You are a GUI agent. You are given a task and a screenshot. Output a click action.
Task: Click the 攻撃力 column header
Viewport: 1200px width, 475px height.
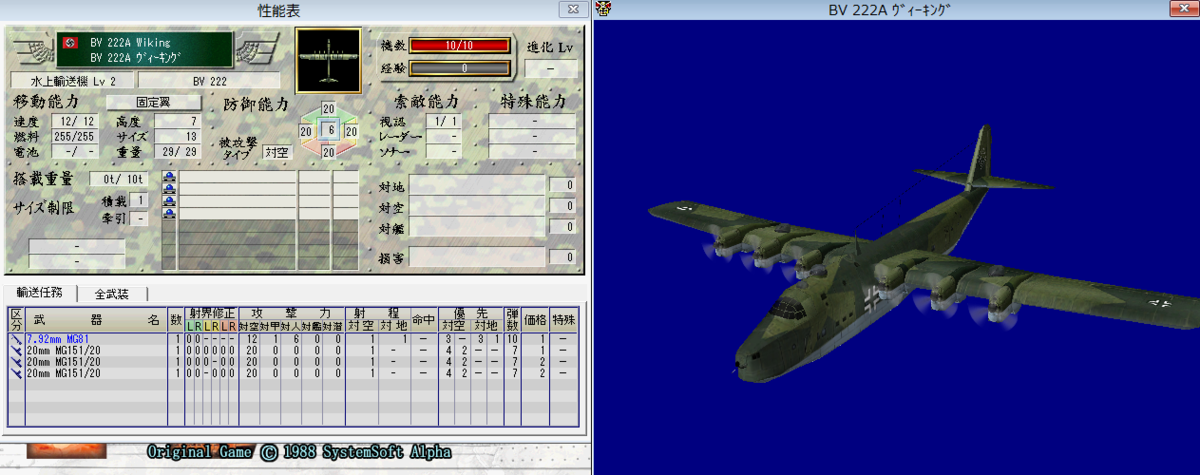click(x=291, y=314)
